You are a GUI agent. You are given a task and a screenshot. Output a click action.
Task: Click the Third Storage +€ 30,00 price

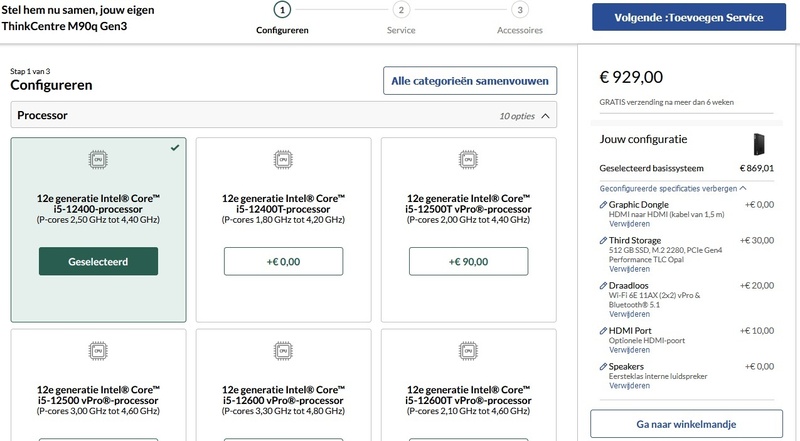[757, 240]
